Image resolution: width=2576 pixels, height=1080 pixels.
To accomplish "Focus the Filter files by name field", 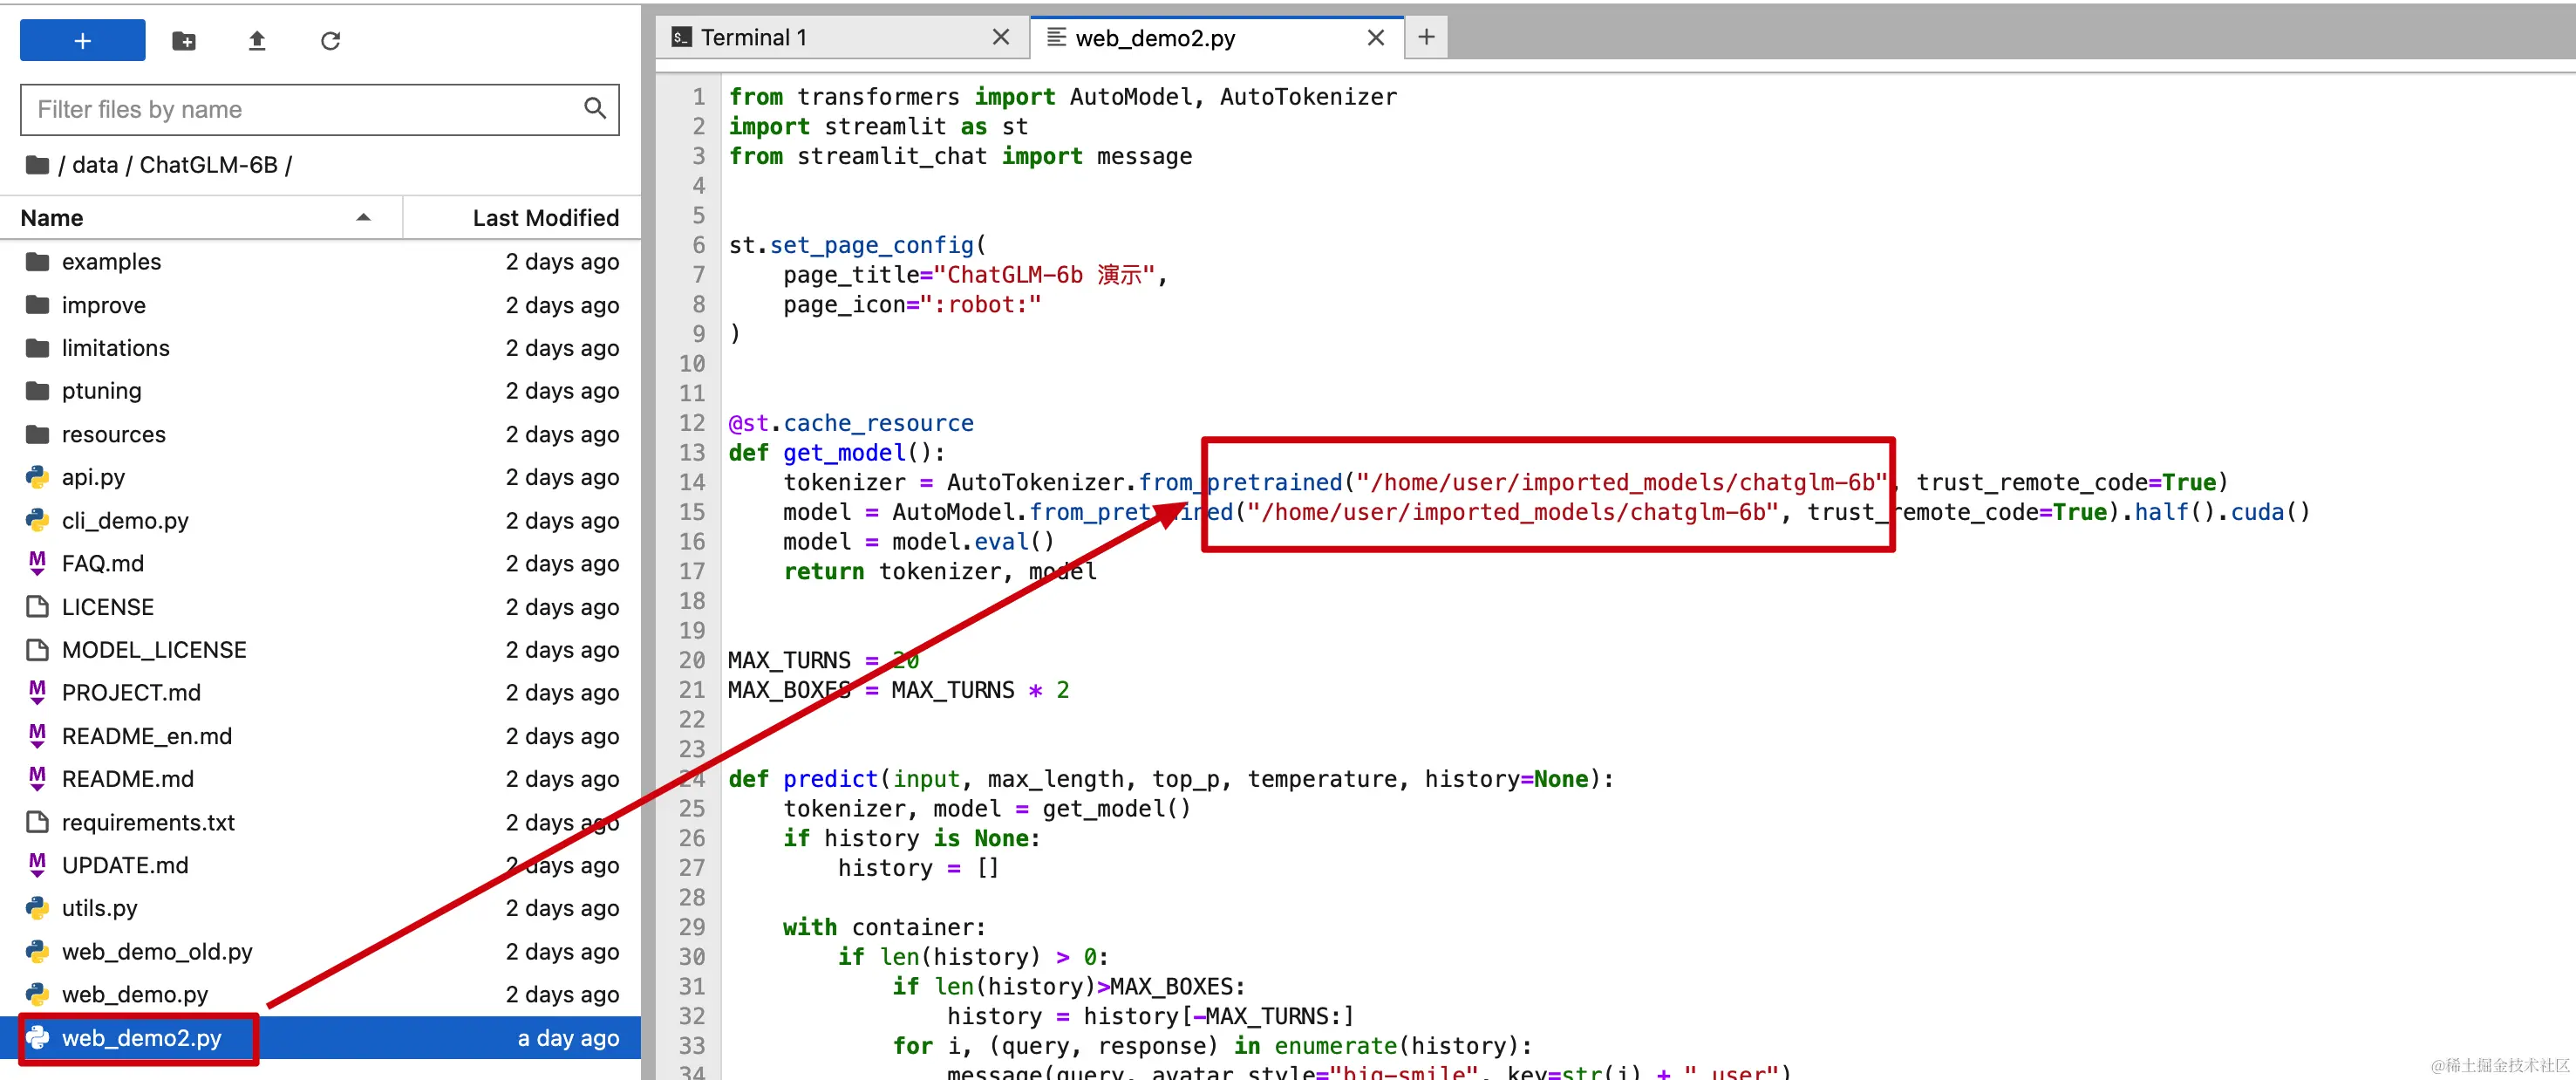I will (300, 109).
